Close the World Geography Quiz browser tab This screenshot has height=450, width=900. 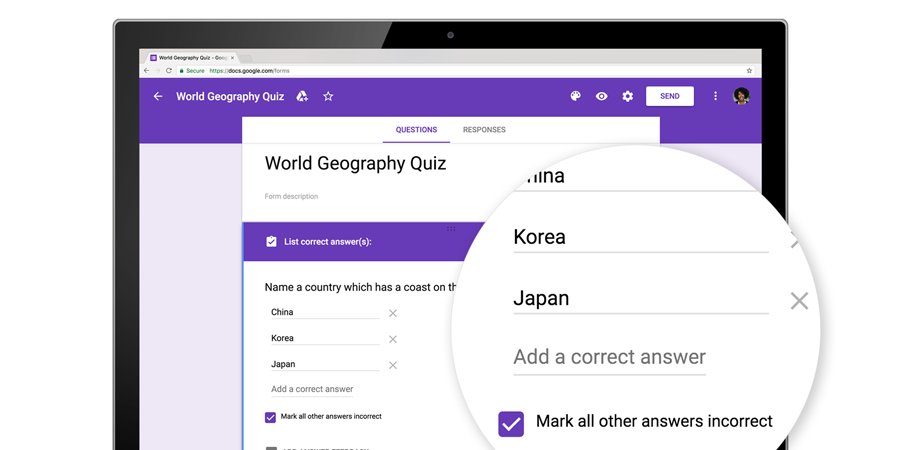pyautogui.click(x=232, y=58)
